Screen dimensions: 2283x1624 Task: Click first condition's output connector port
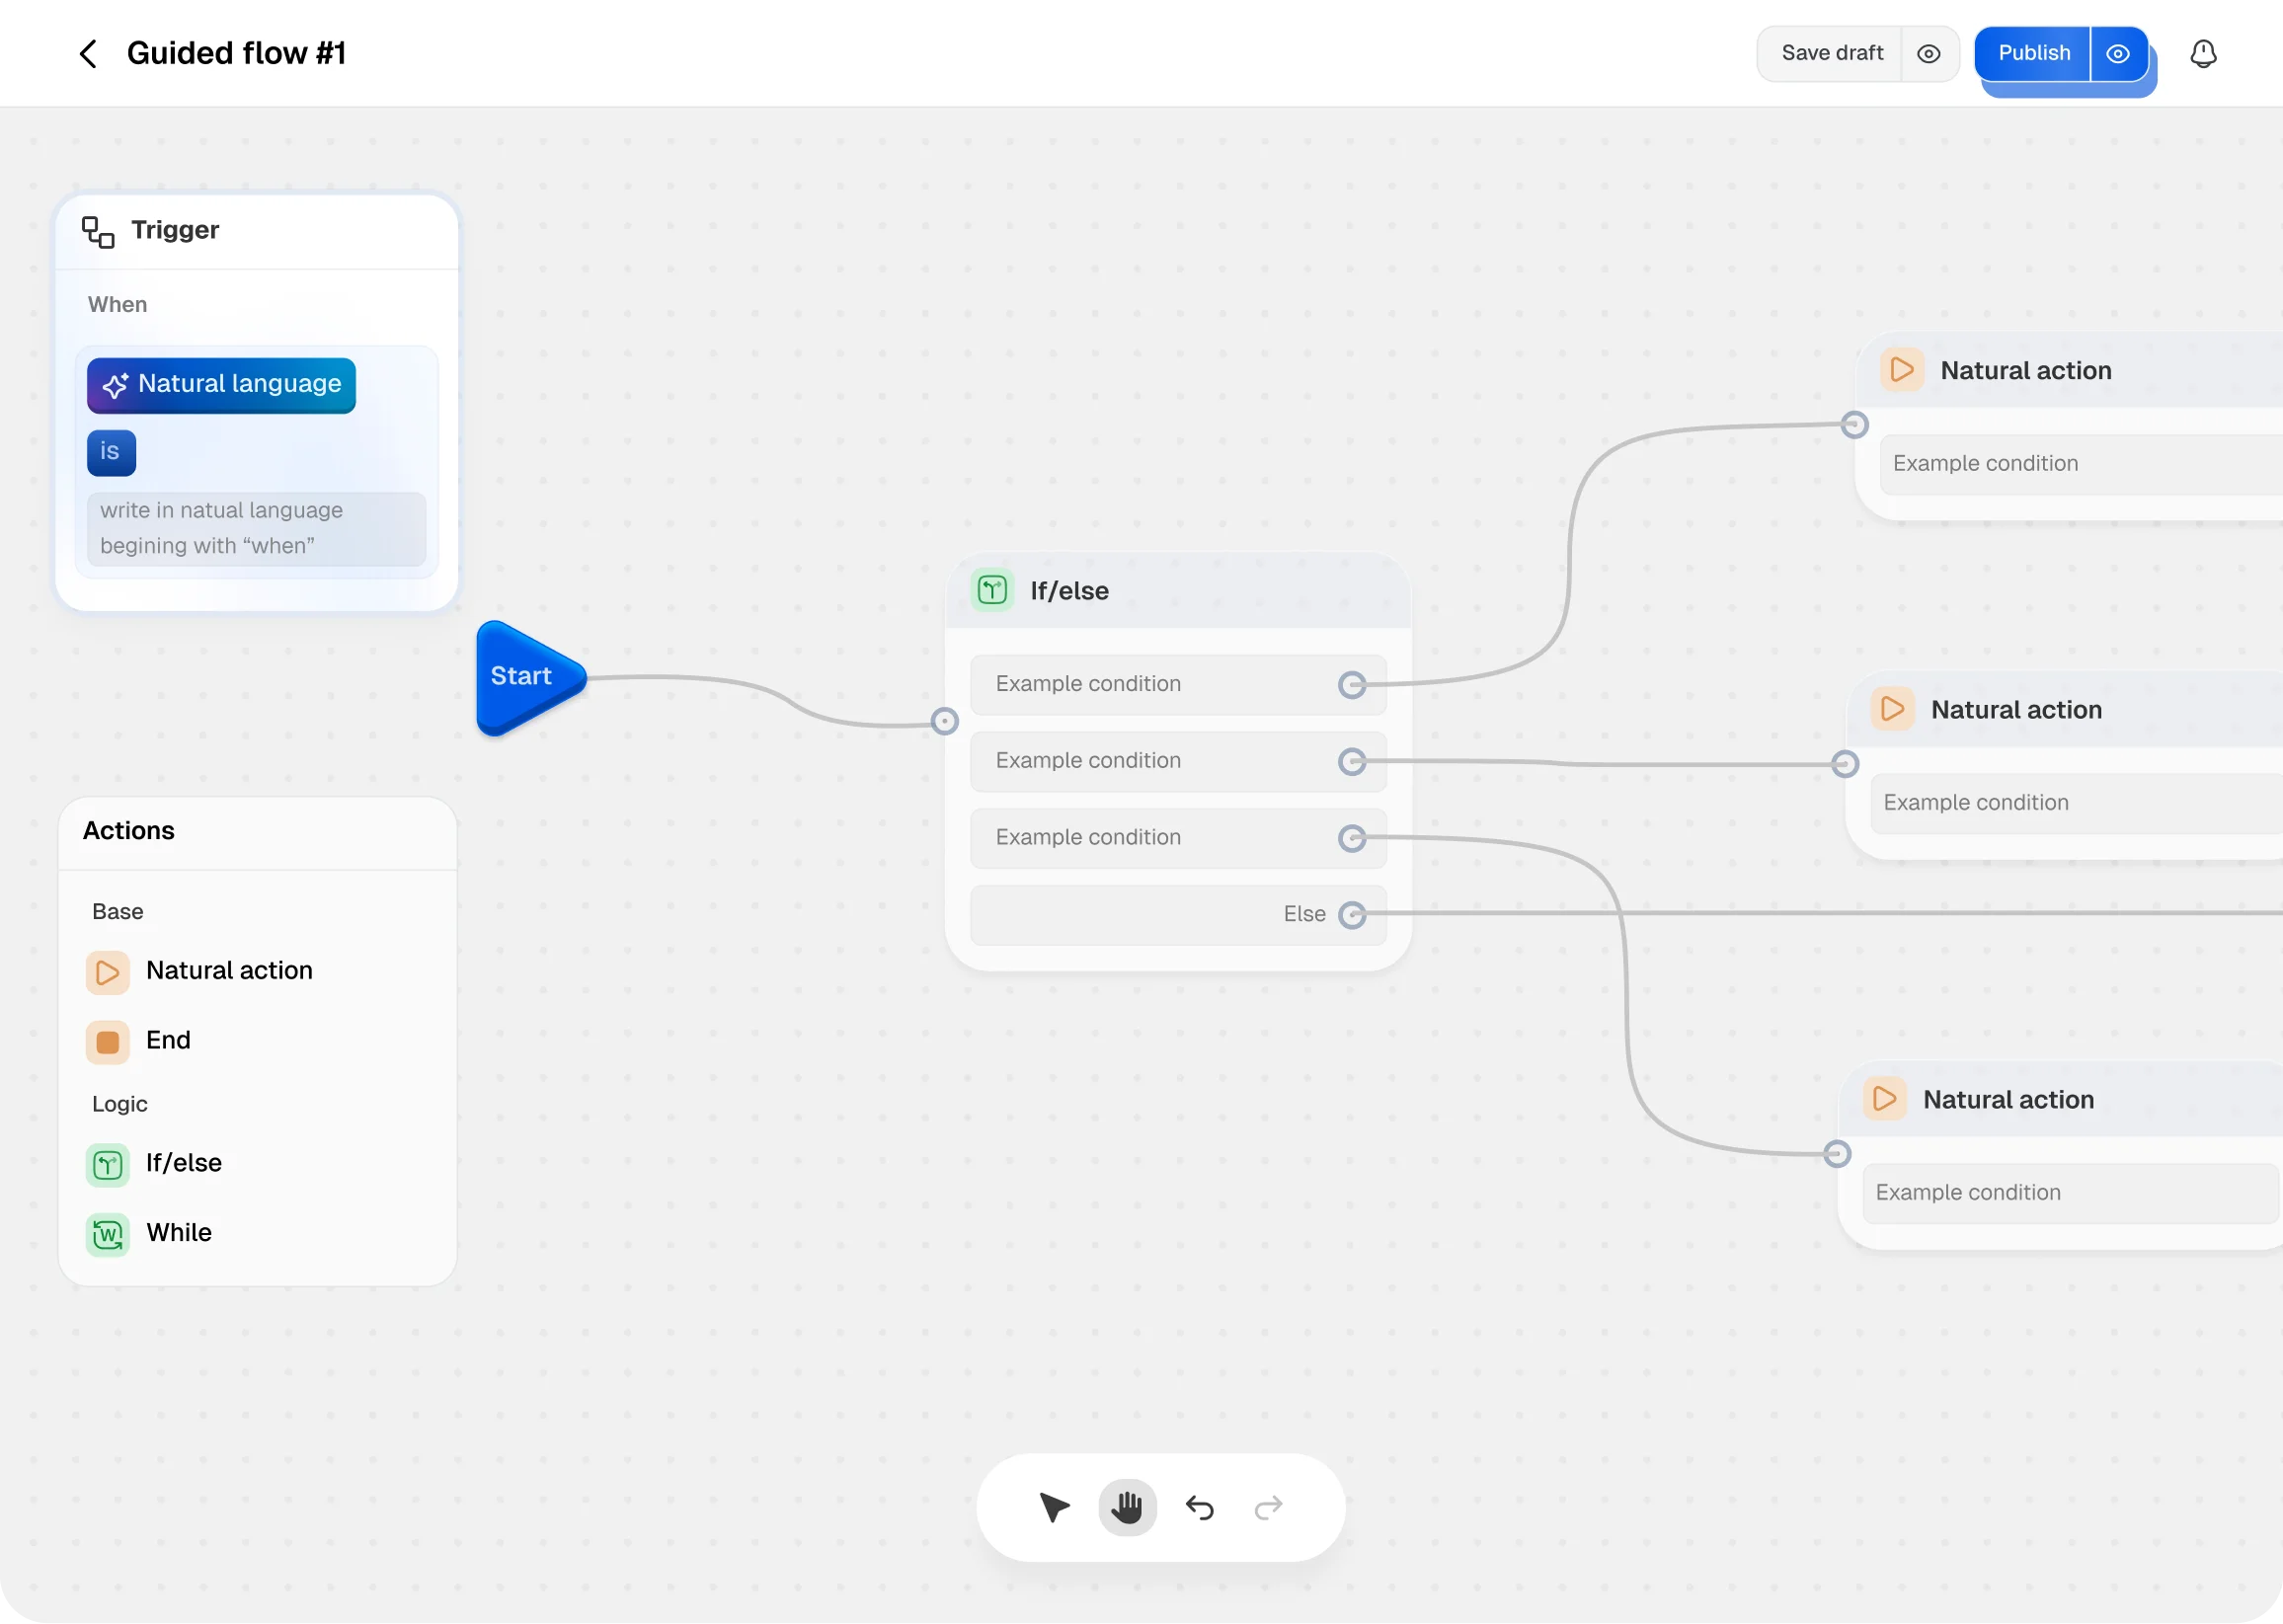tap(1352, 685)
